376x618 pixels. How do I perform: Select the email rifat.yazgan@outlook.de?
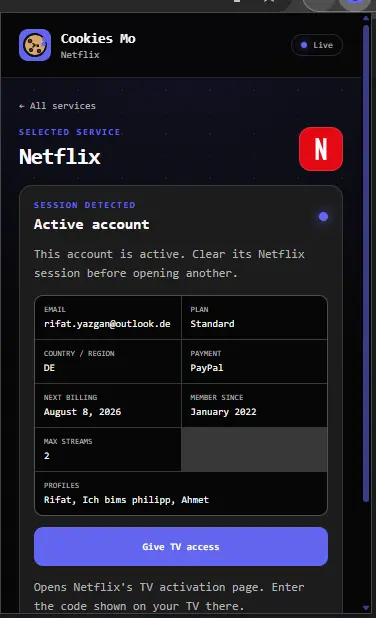click(107, 324)
